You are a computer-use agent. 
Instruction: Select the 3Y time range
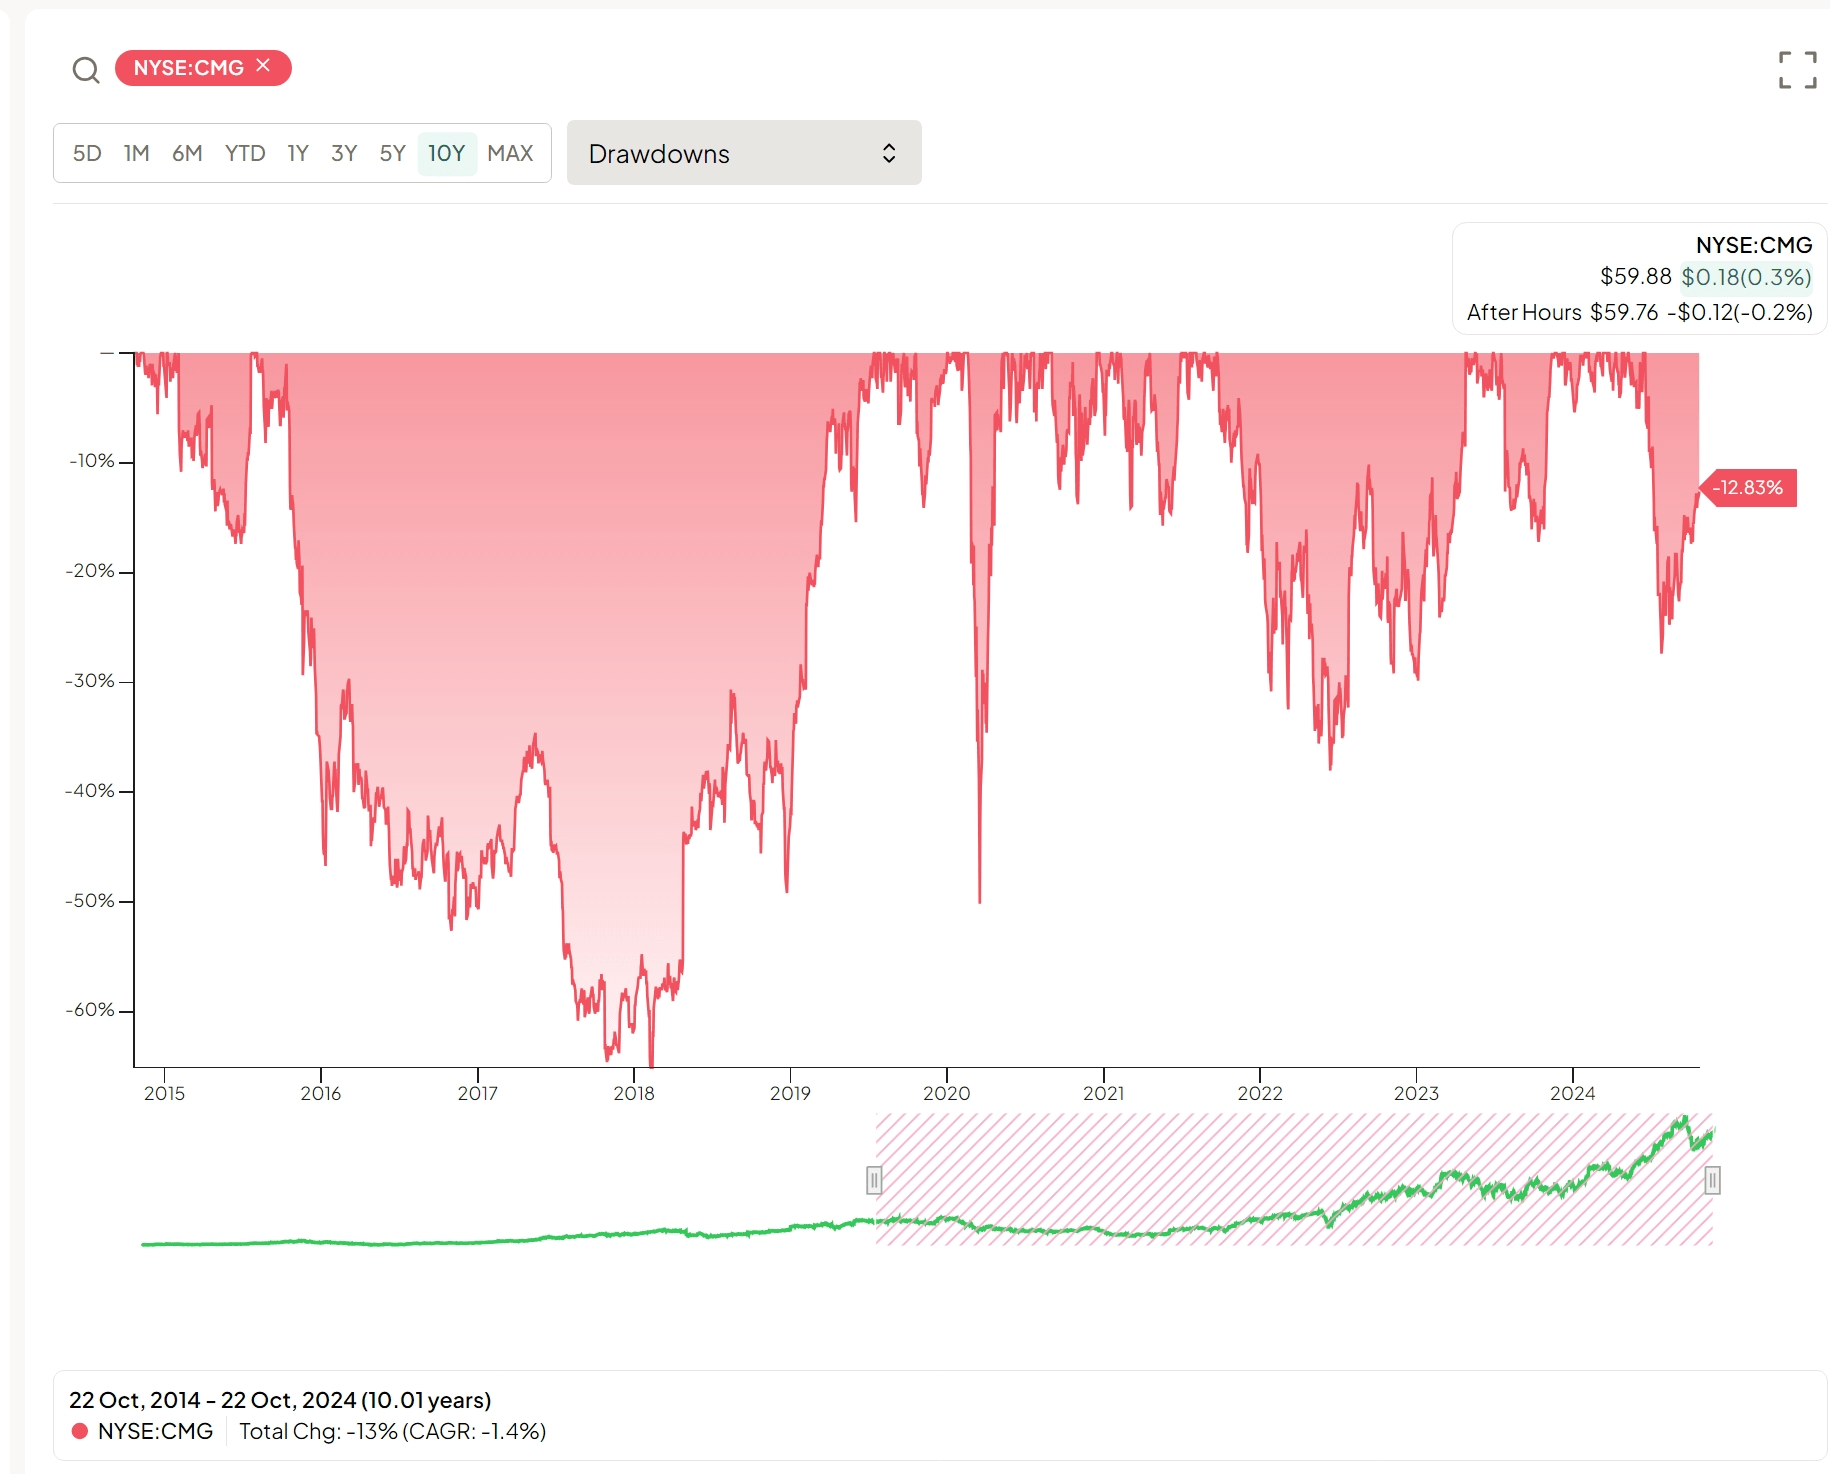(344, 153)
